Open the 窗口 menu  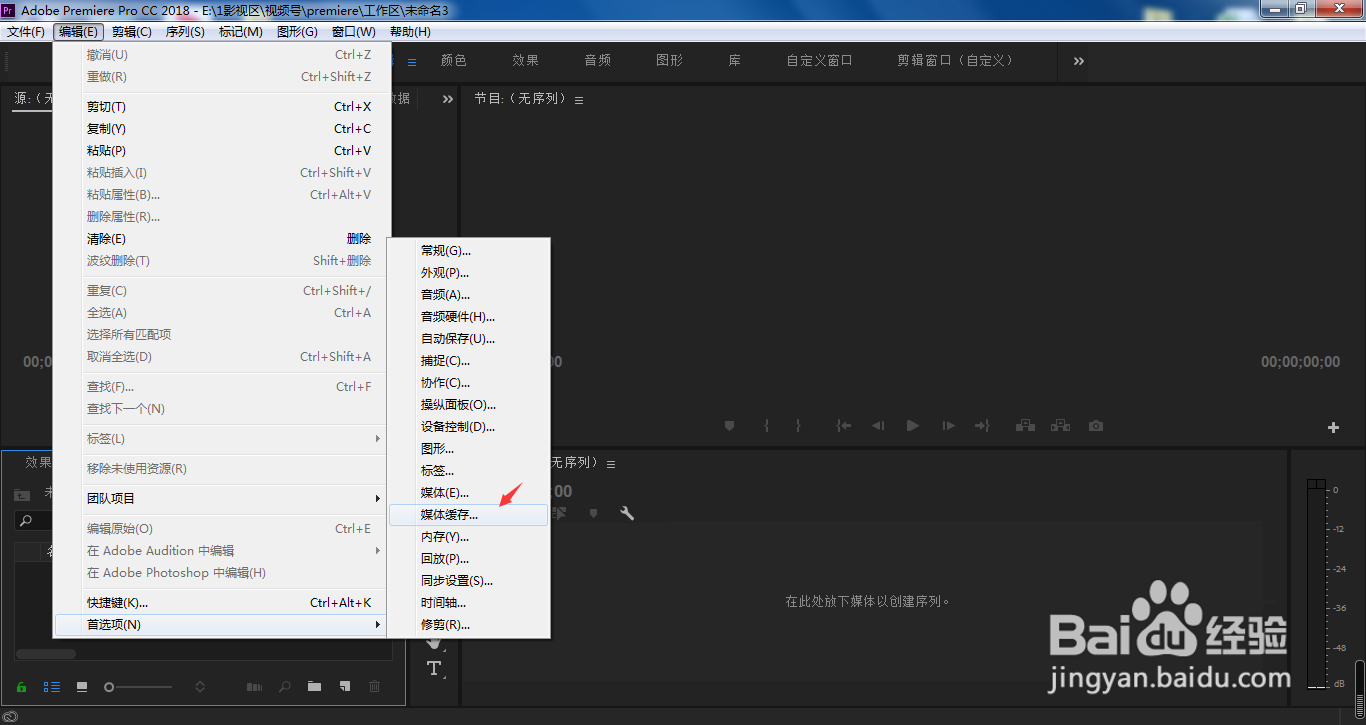tap(352, 31)
